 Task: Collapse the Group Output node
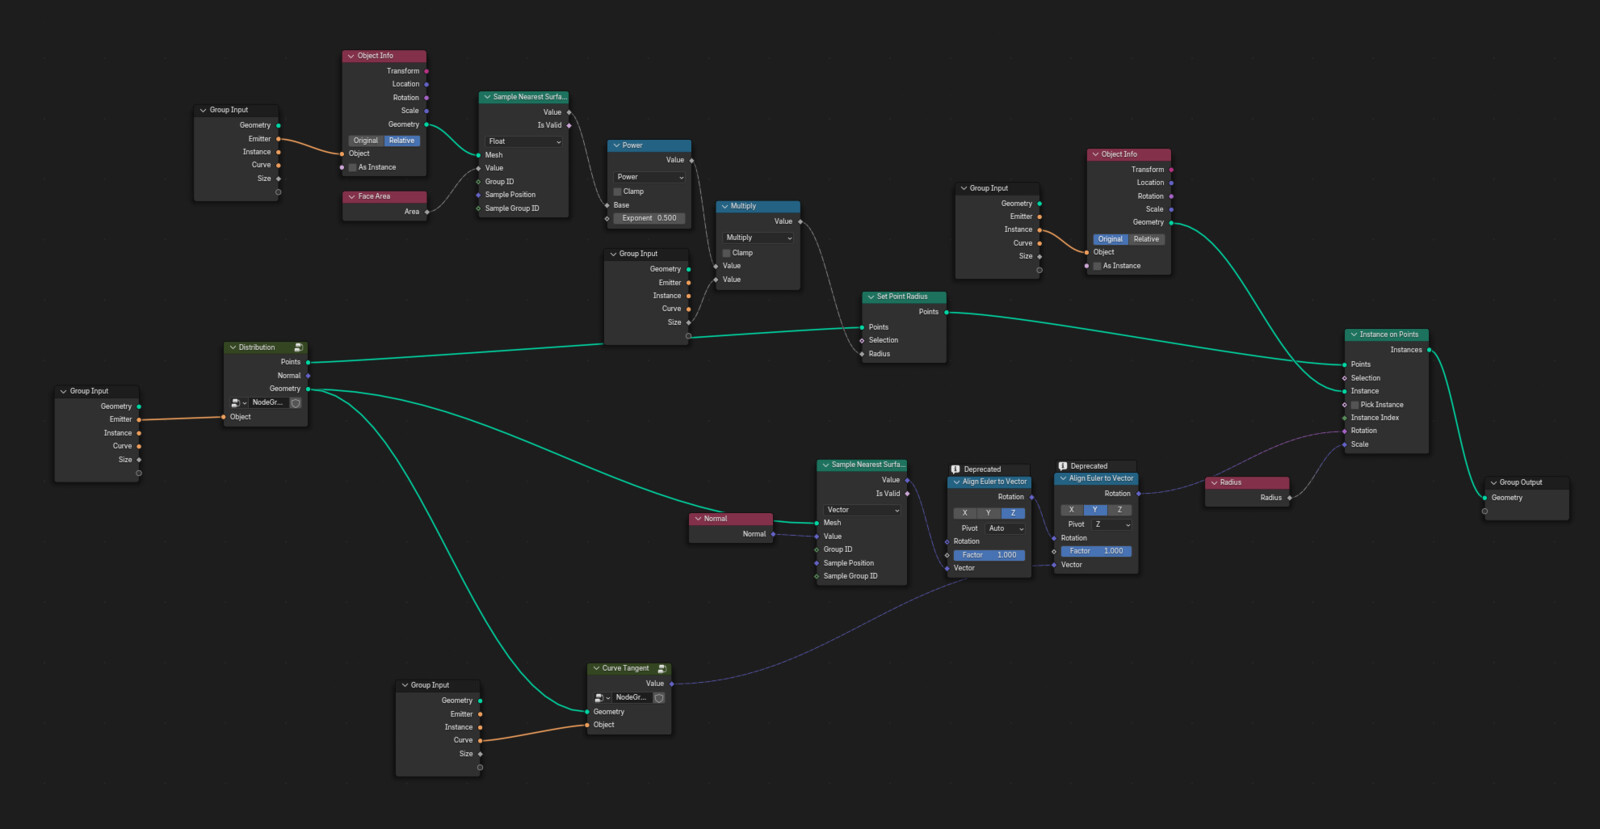[x=1493, y=483]
